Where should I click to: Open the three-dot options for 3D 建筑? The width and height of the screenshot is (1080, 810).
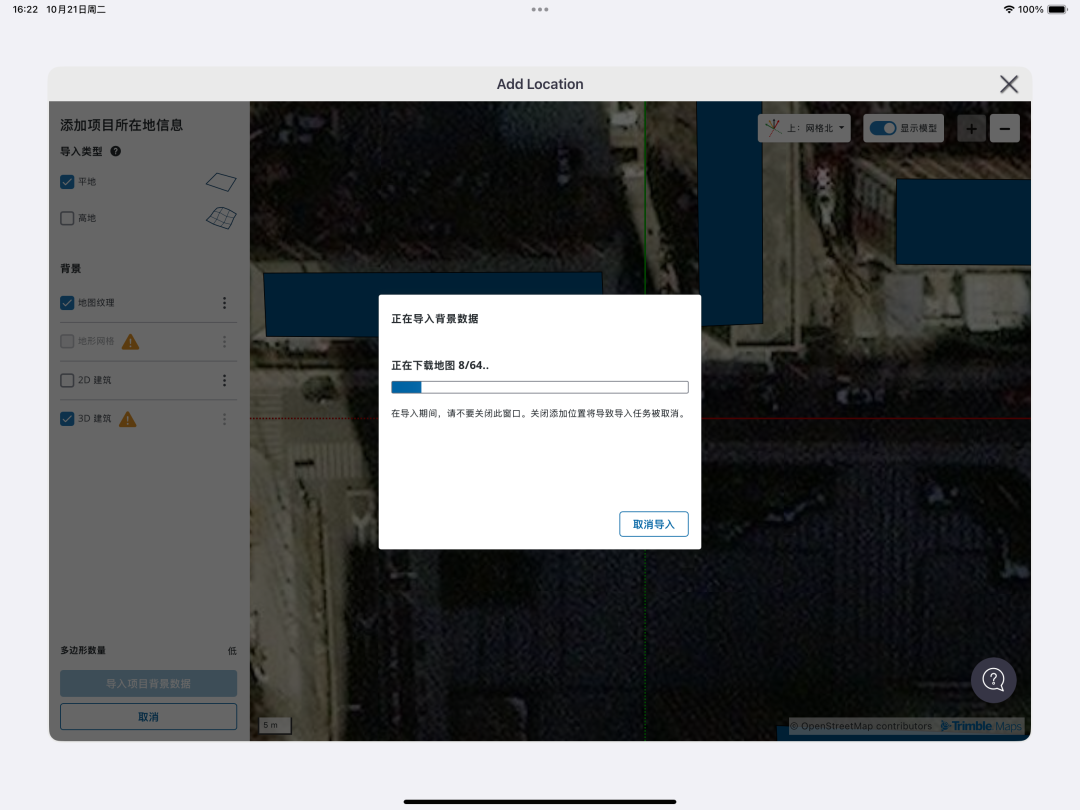tap(224, 419)
